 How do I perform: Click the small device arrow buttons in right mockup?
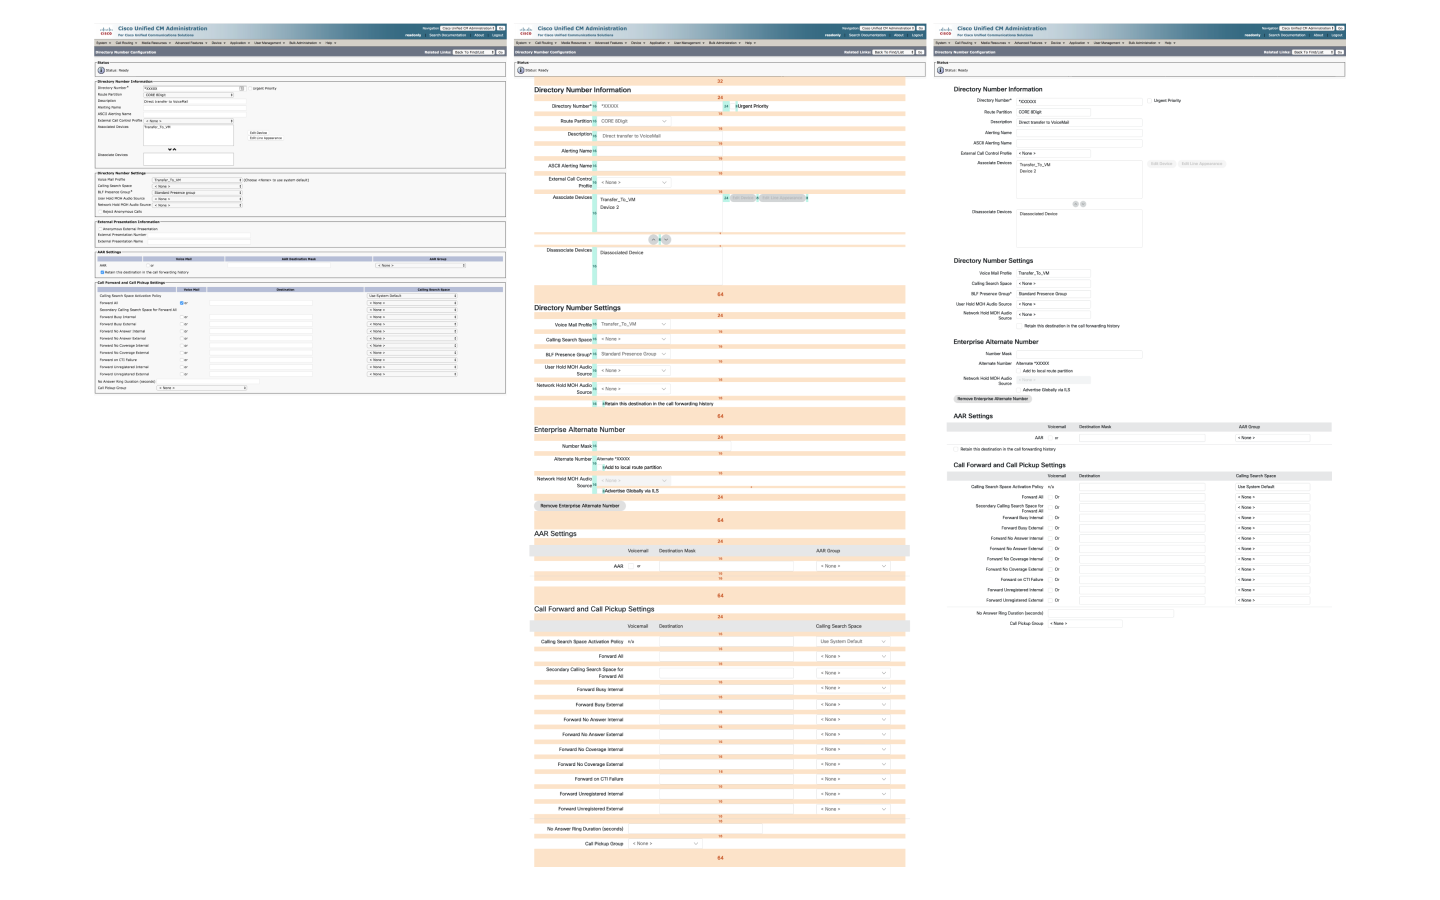tap(1079, 204)
